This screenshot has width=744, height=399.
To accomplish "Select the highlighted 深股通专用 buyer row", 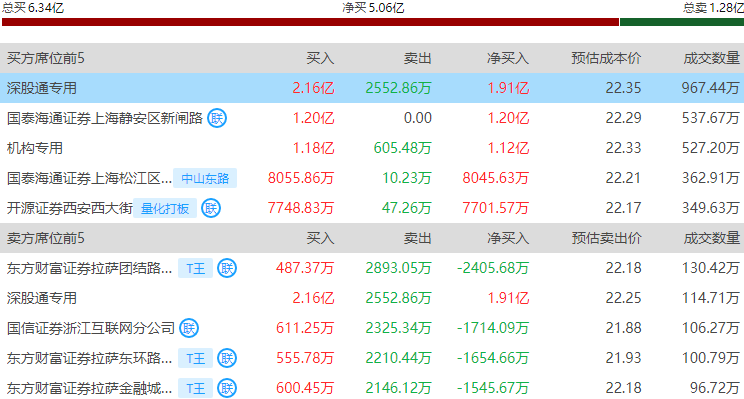I will tap(372, 88).
